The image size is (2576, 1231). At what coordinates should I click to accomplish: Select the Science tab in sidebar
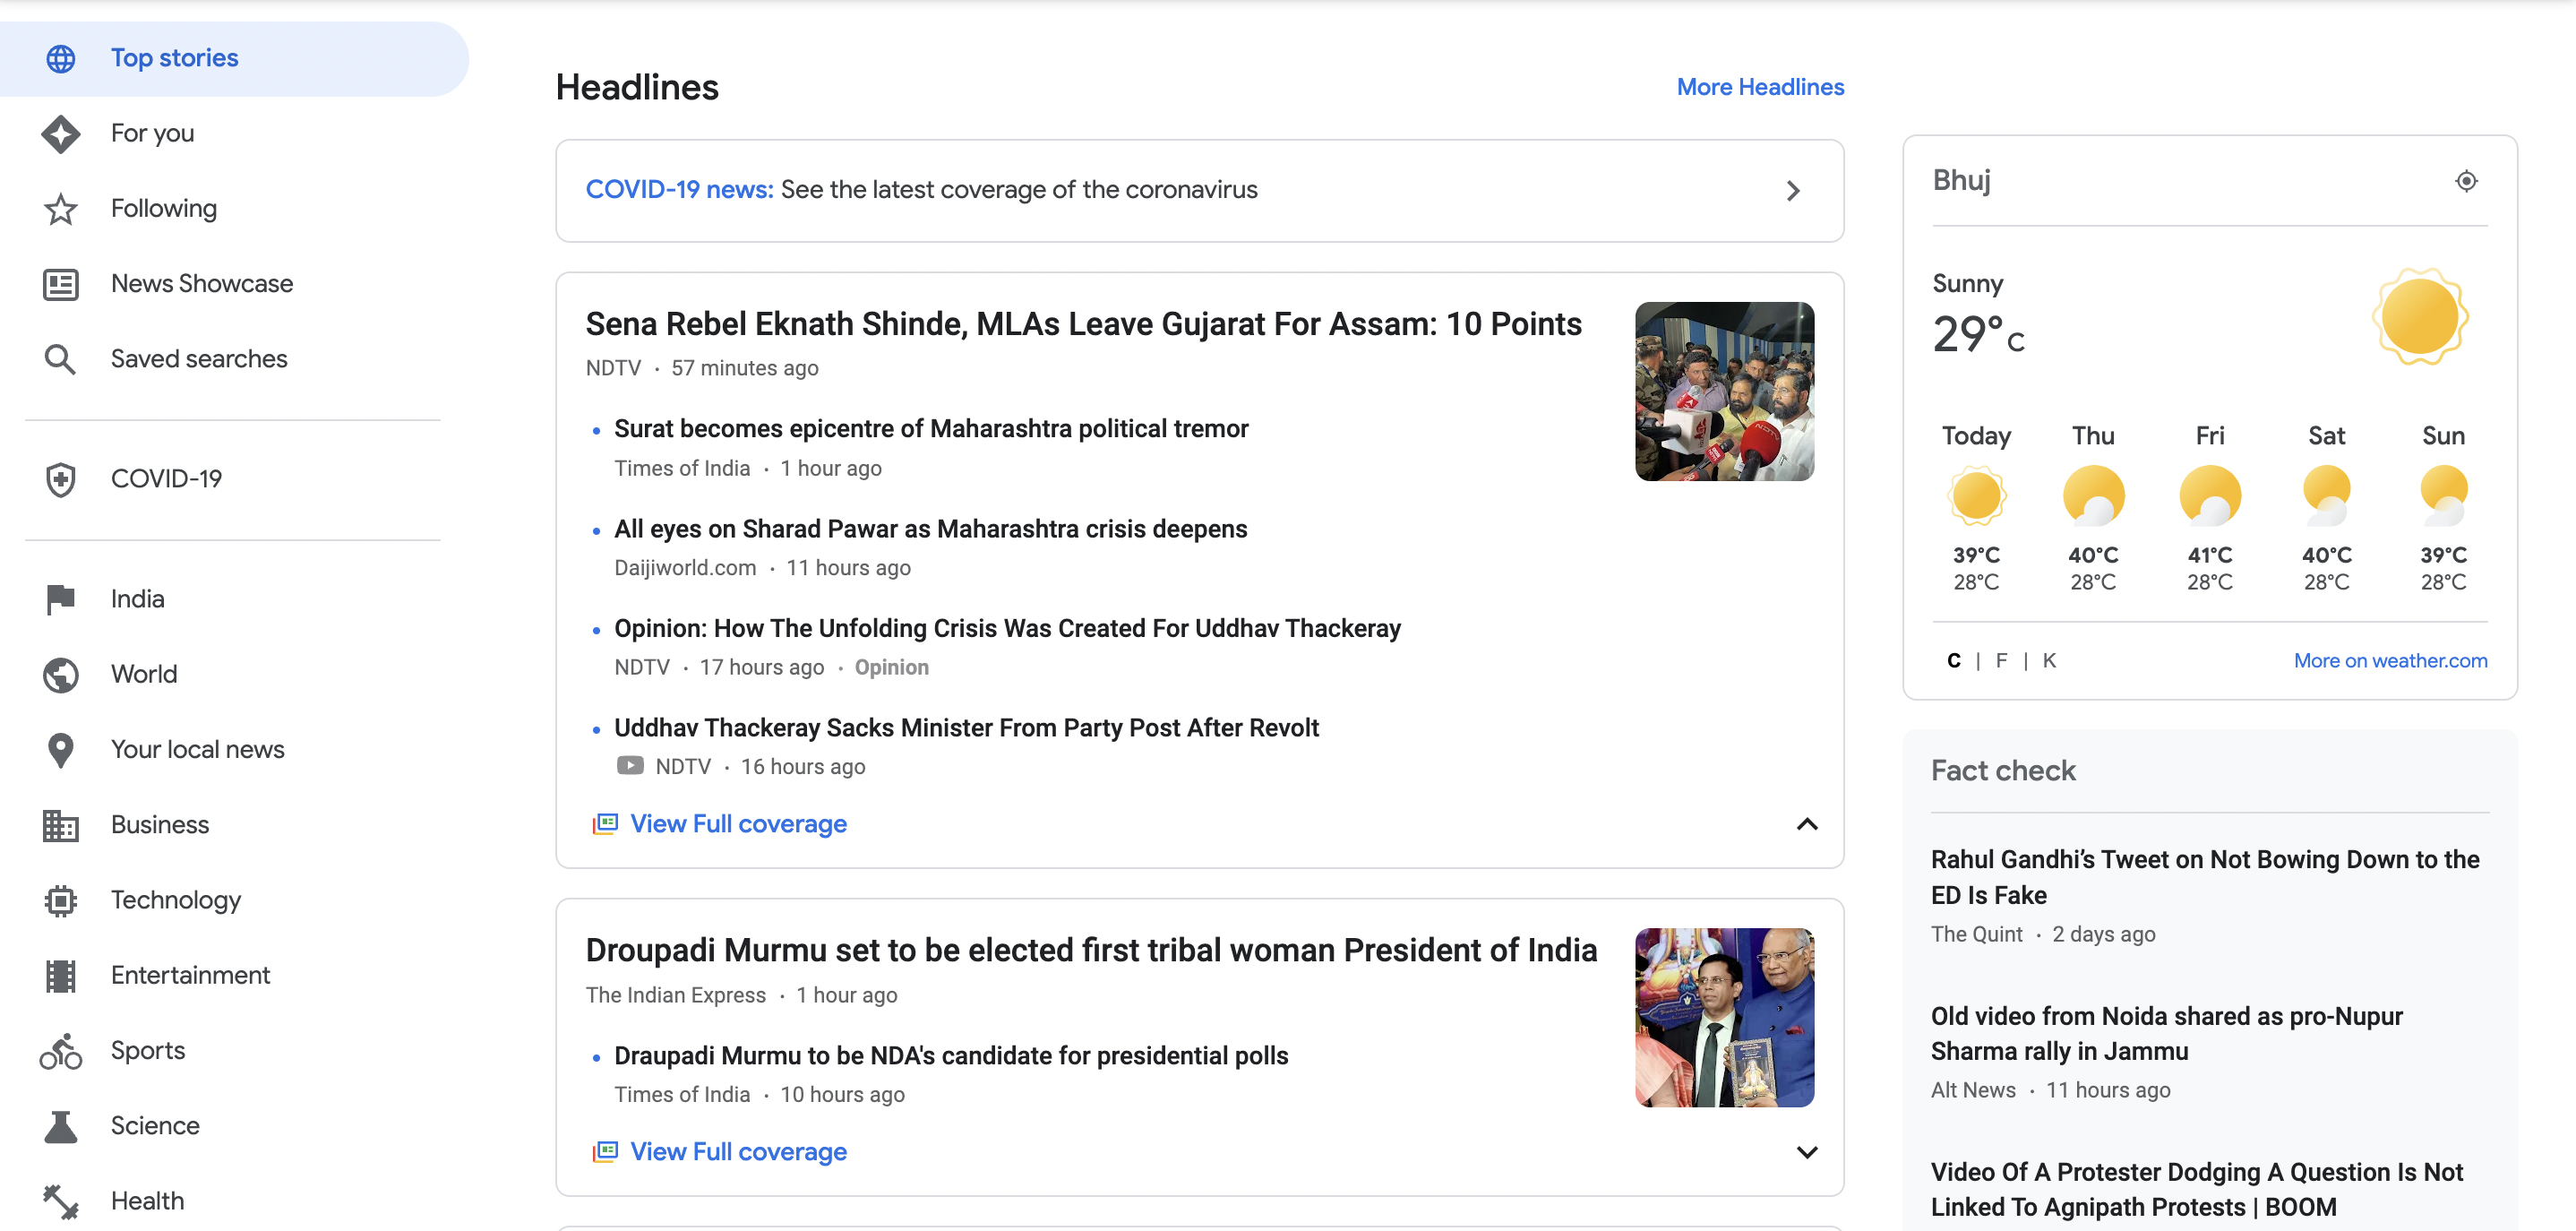click(x=154, y=1124)
